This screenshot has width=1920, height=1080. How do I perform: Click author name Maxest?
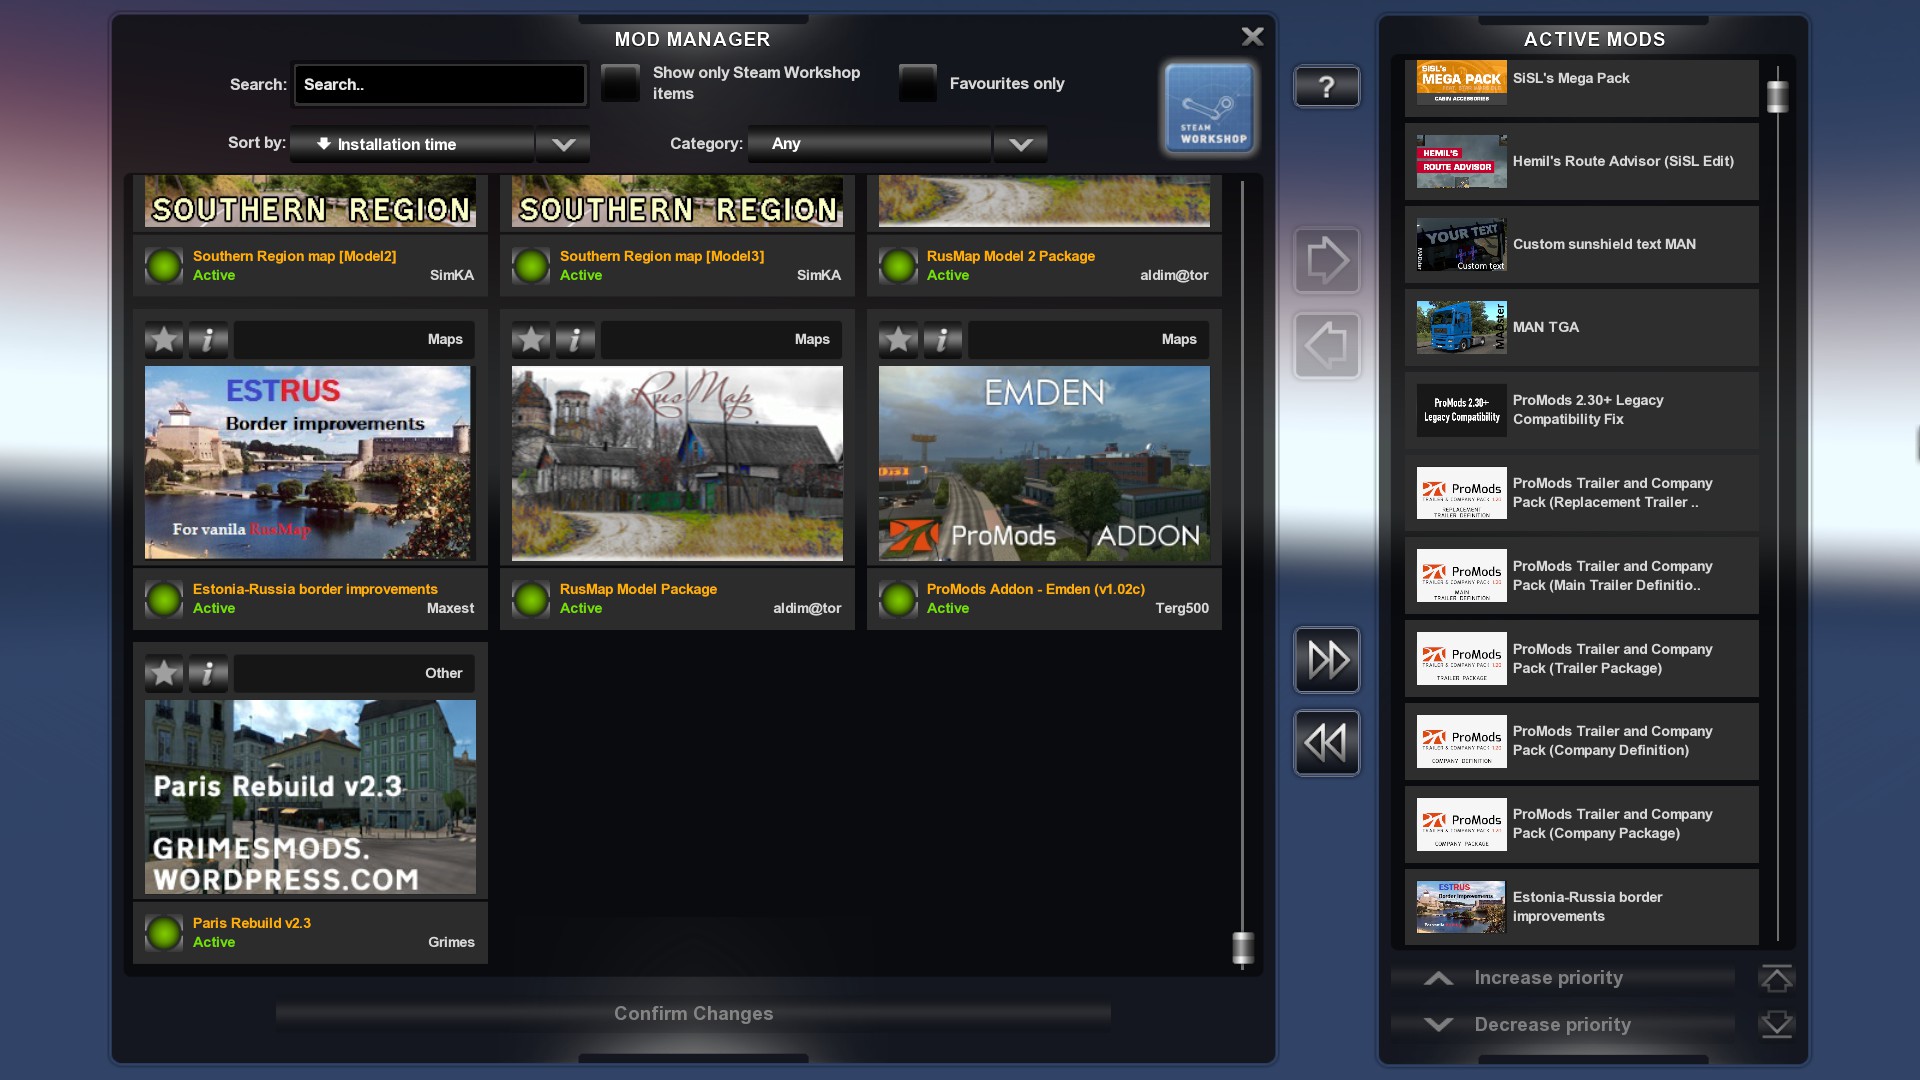coord(450,608)
